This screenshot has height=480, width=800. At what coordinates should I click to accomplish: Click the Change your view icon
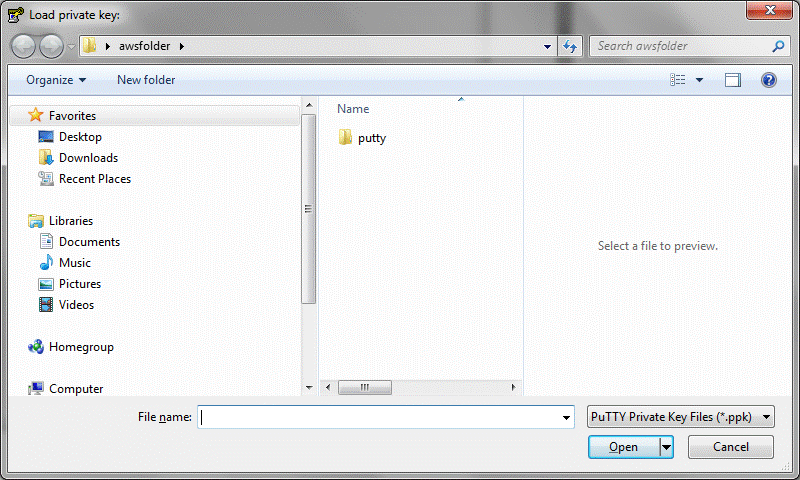point(678,80)
